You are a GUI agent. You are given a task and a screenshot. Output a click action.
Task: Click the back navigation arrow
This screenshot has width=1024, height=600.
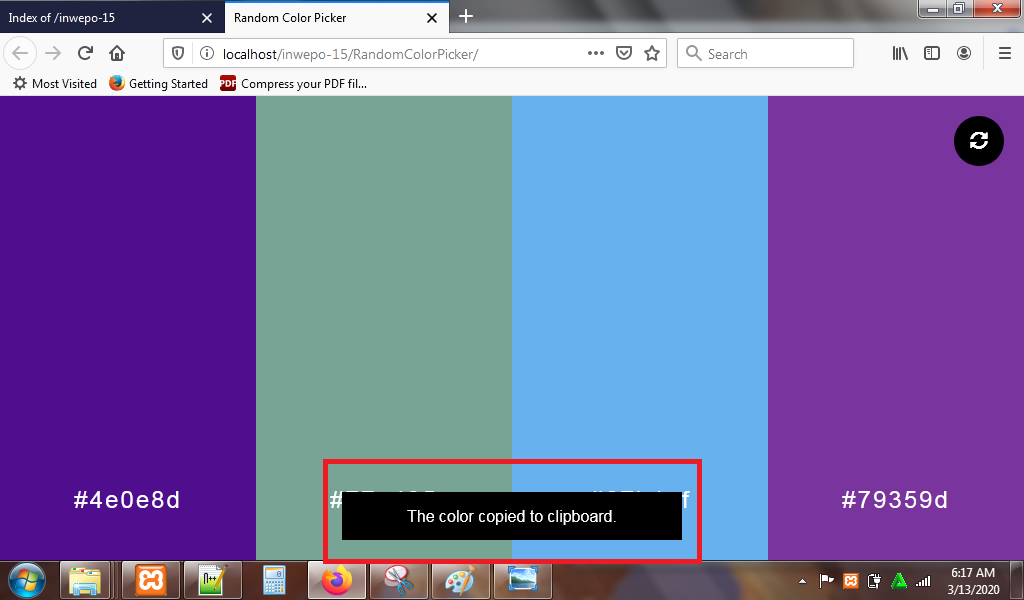pos(20,53)
